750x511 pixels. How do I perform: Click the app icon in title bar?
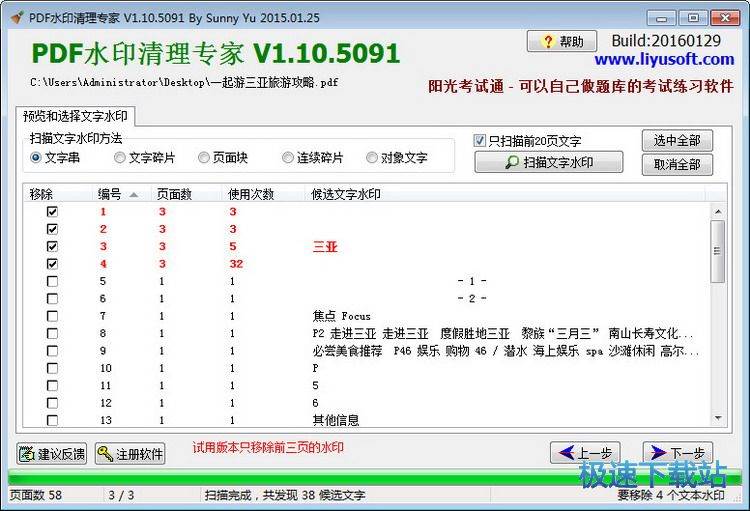click(x=15, y=17)
